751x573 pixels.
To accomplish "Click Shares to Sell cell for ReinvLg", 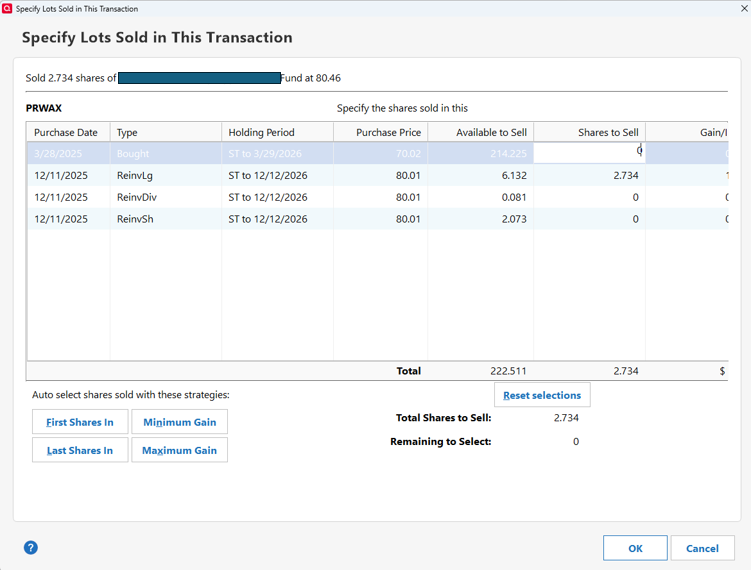I will pos(589,175).
